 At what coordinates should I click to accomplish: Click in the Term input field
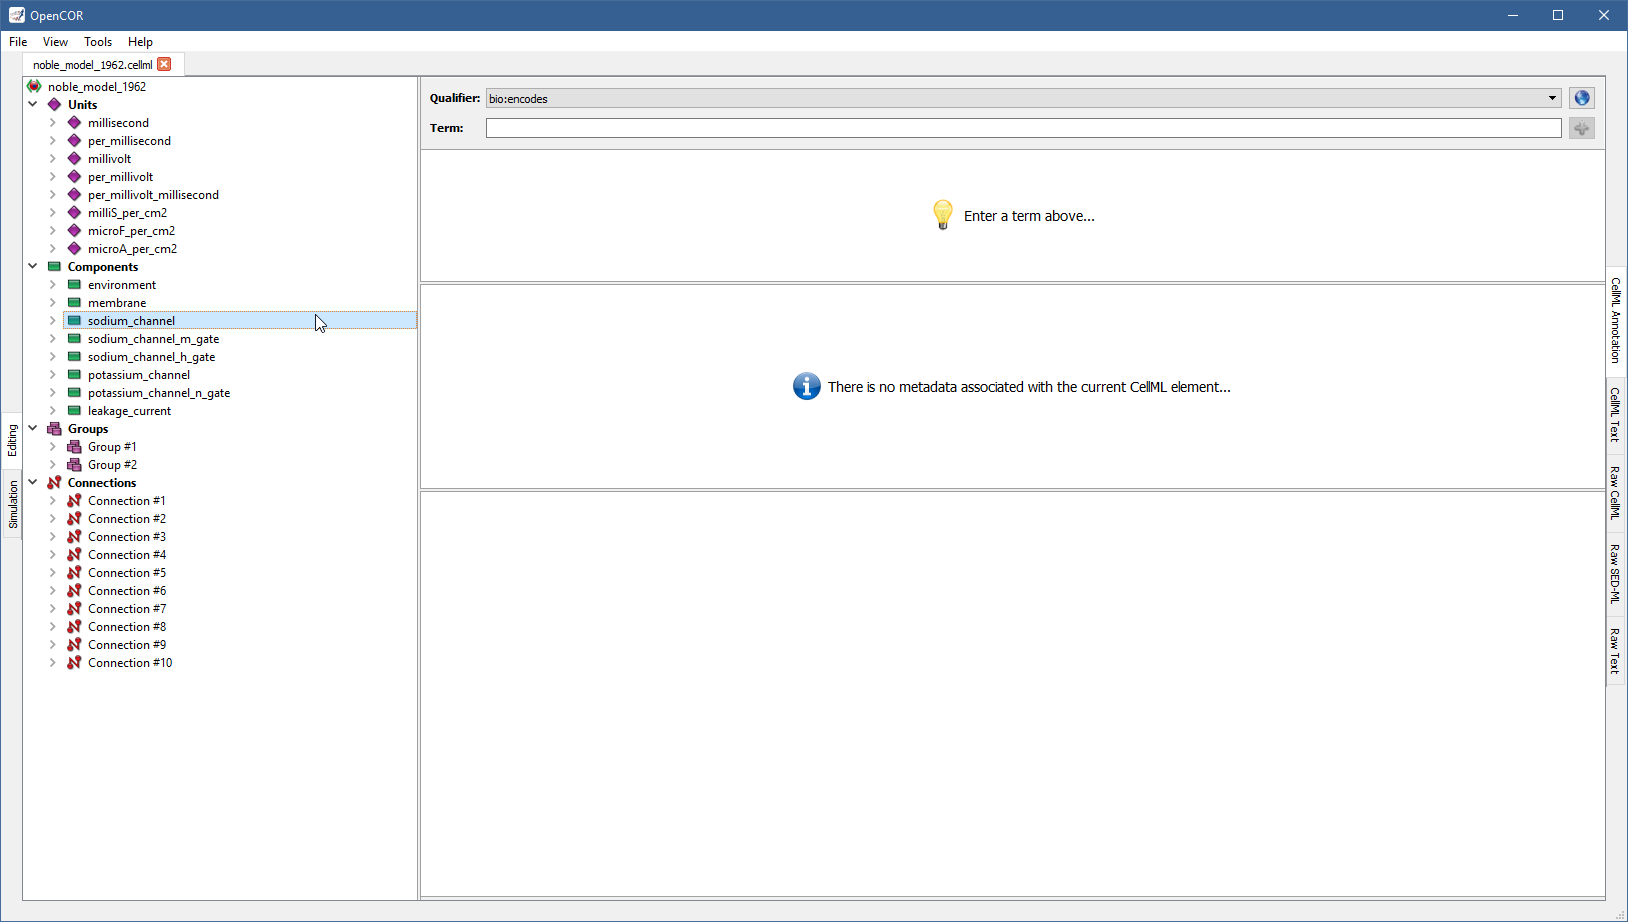tap(1022, 128)
